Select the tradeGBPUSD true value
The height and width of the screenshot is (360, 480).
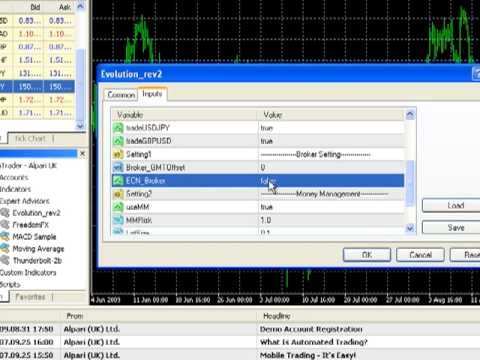point(331,141)
